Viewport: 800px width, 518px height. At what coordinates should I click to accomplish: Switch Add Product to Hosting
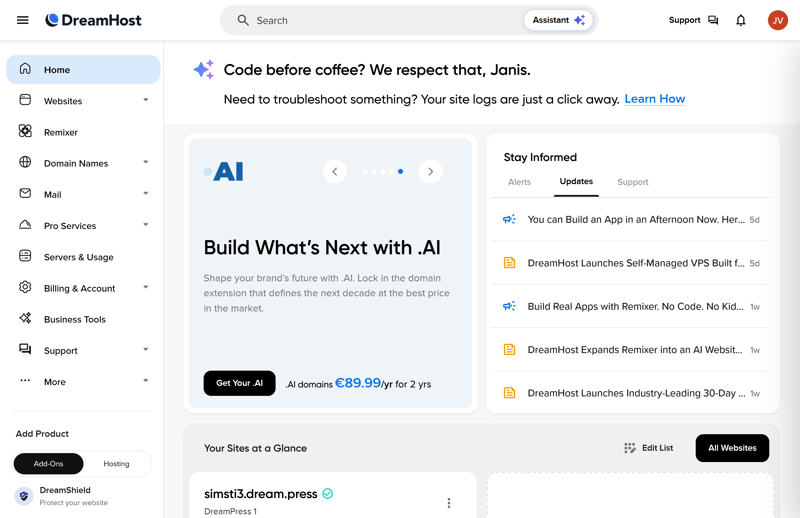[116, 464]
